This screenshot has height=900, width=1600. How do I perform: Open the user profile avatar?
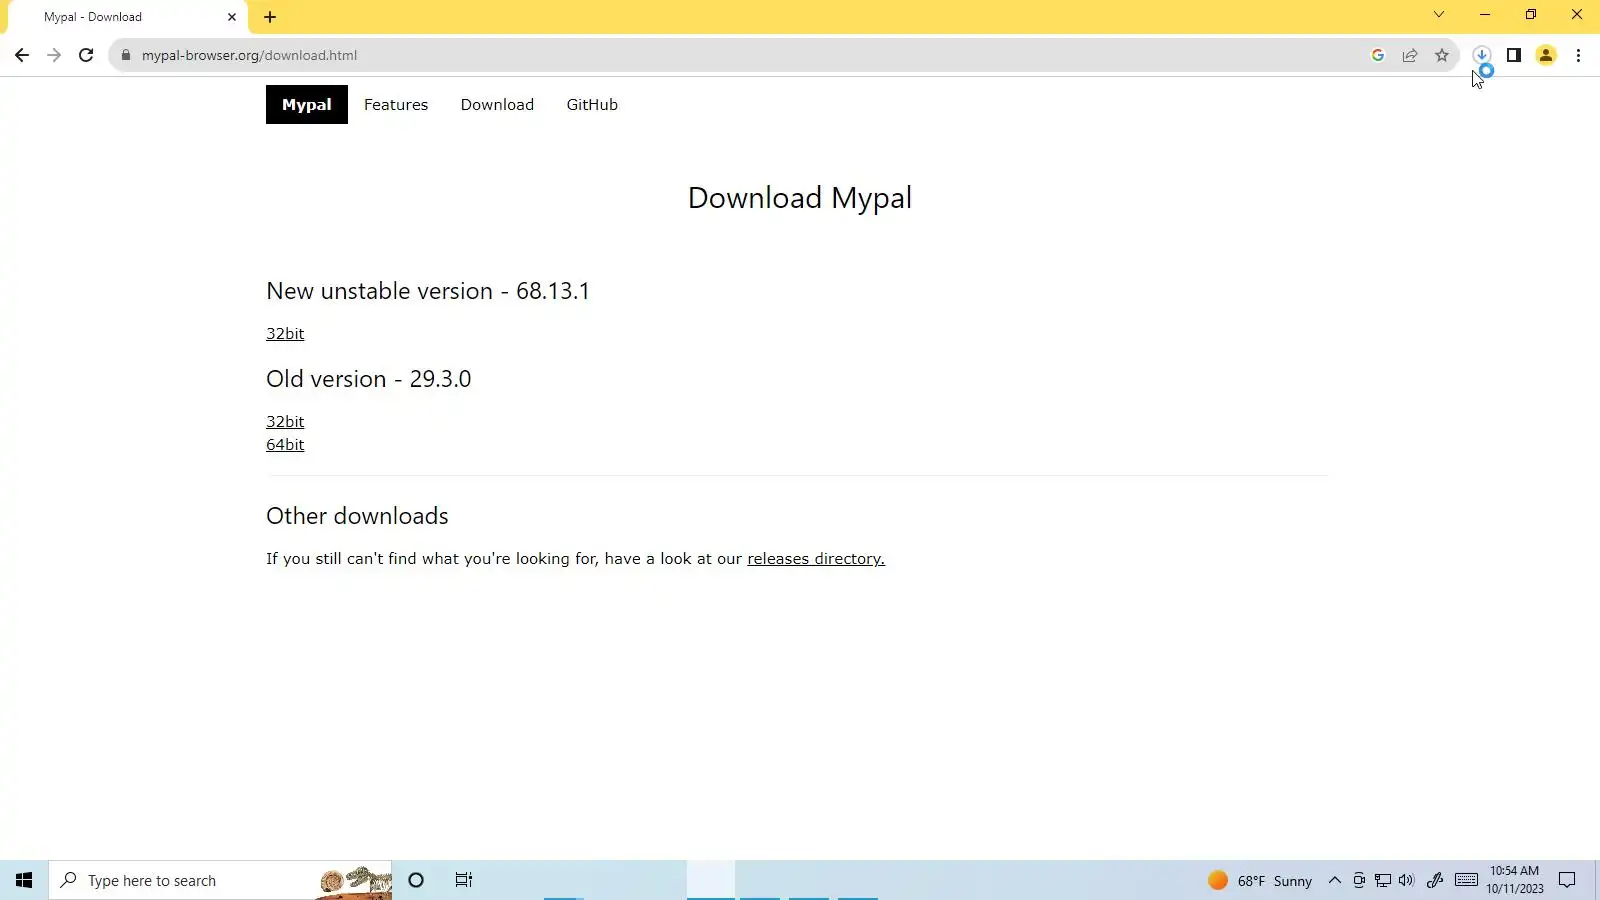click(1546, 55)
